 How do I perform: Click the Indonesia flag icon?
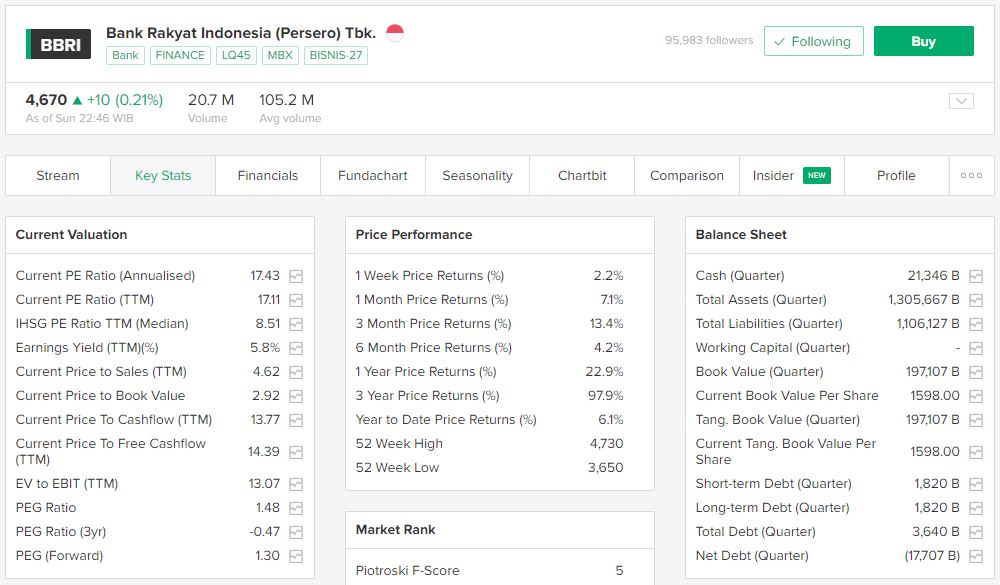coord(395,33)
